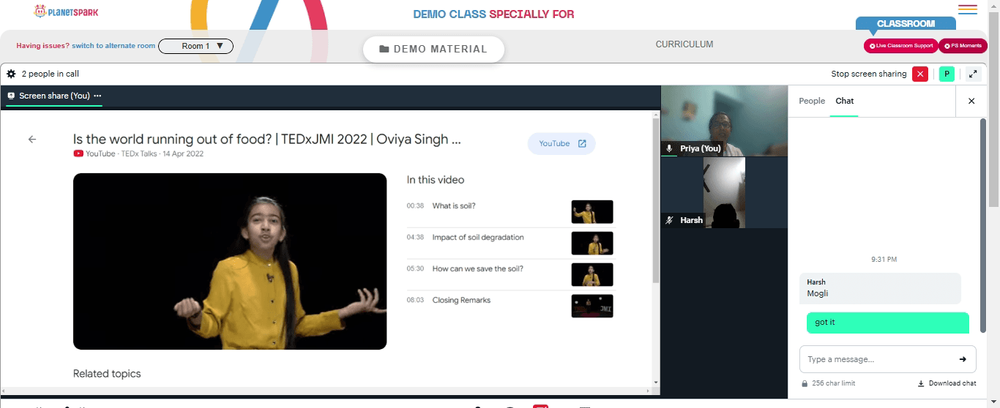Open call settings gear icon
Image resolution: width=1000 pixels, height=408 pixels.
11,74
